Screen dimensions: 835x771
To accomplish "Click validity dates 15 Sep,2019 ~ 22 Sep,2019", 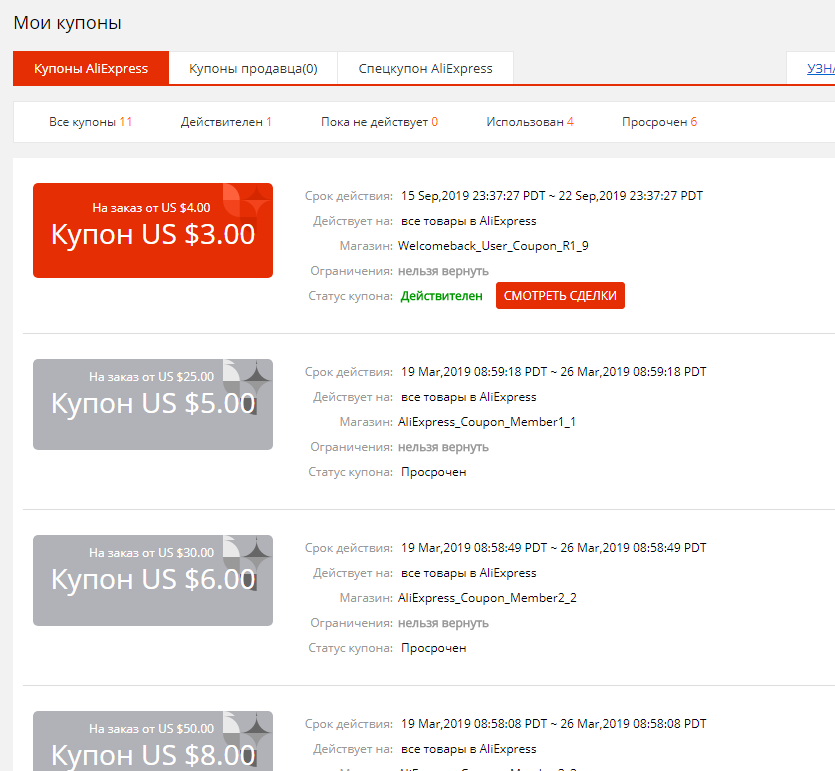I will pos(552,196).
